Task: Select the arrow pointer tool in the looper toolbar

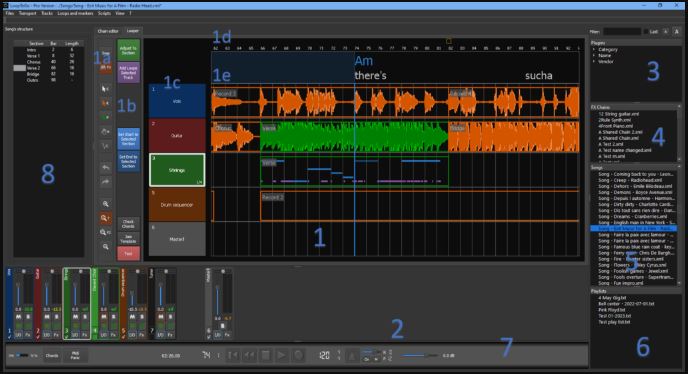Action: 105,89
